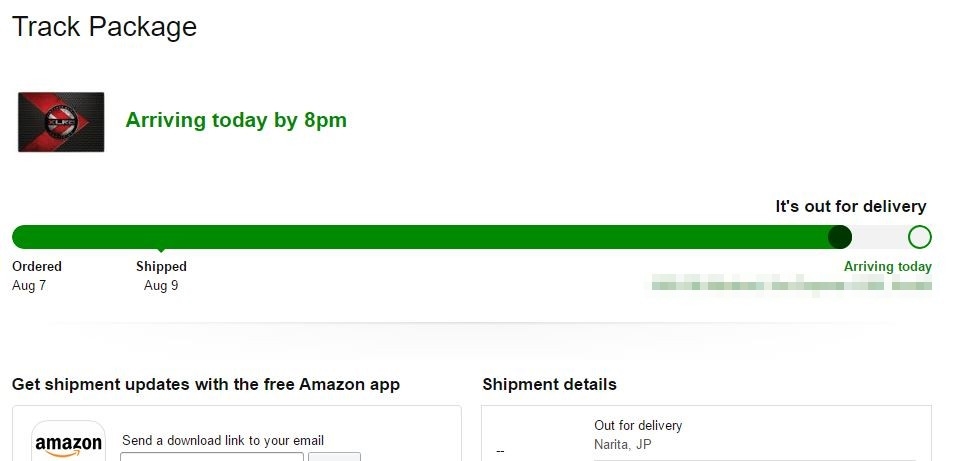Image resolution: width=975 pixels, height=461 pixels.
Task: Focus the email address input field
Action: point(211,456)
